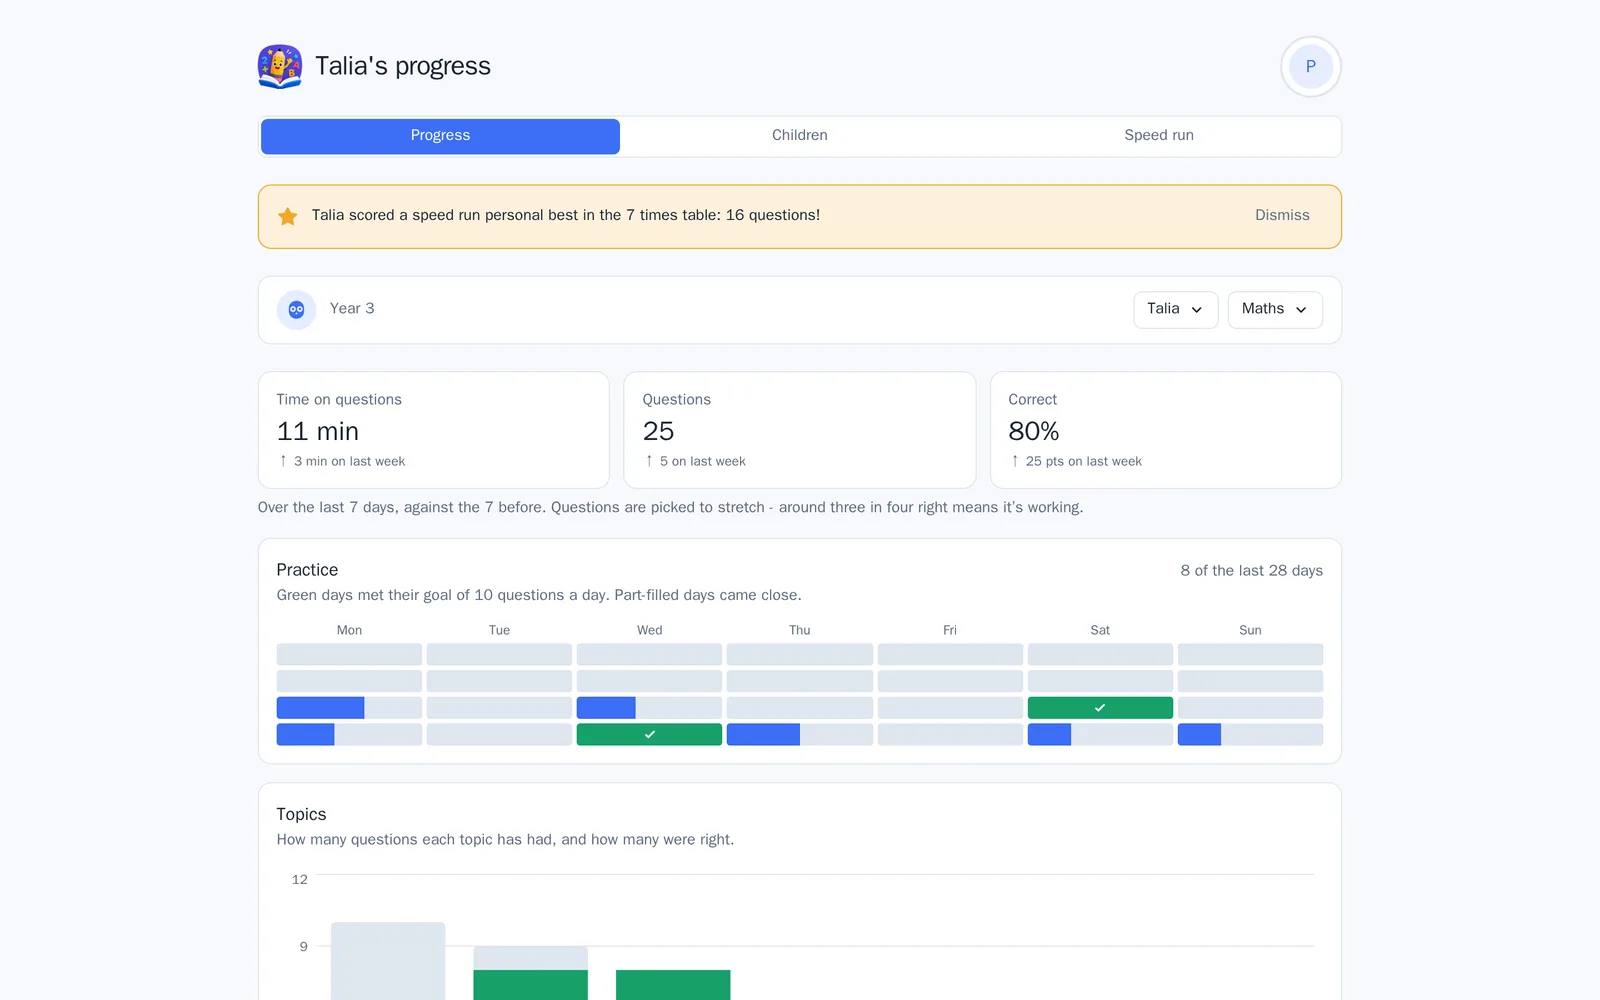This screenshot has width=1600, height=1000.
Task: Click the Time on questions card
Action: point(434,430)
